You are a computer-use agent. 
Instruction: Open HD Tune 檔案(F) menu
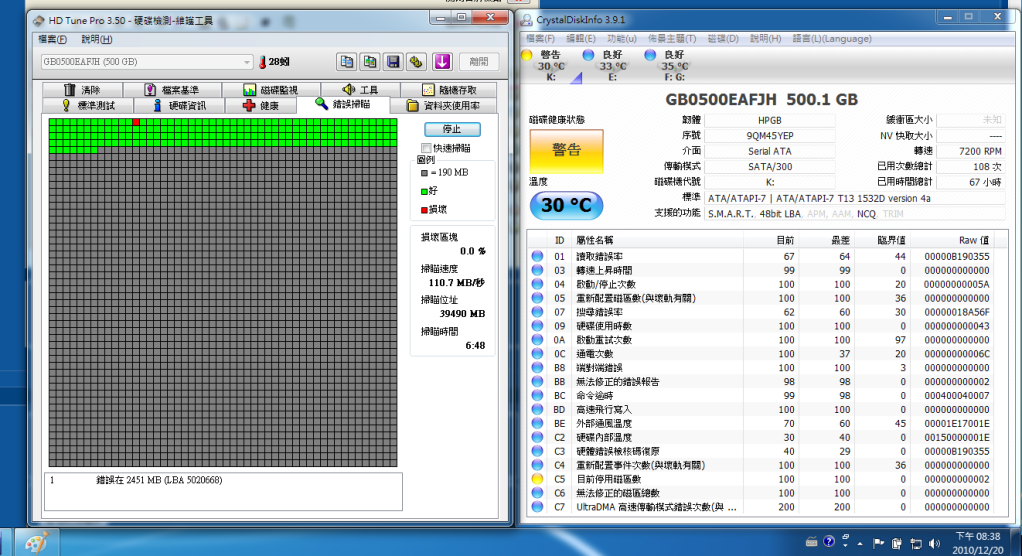pyautogui.click(x=52, y=39)
